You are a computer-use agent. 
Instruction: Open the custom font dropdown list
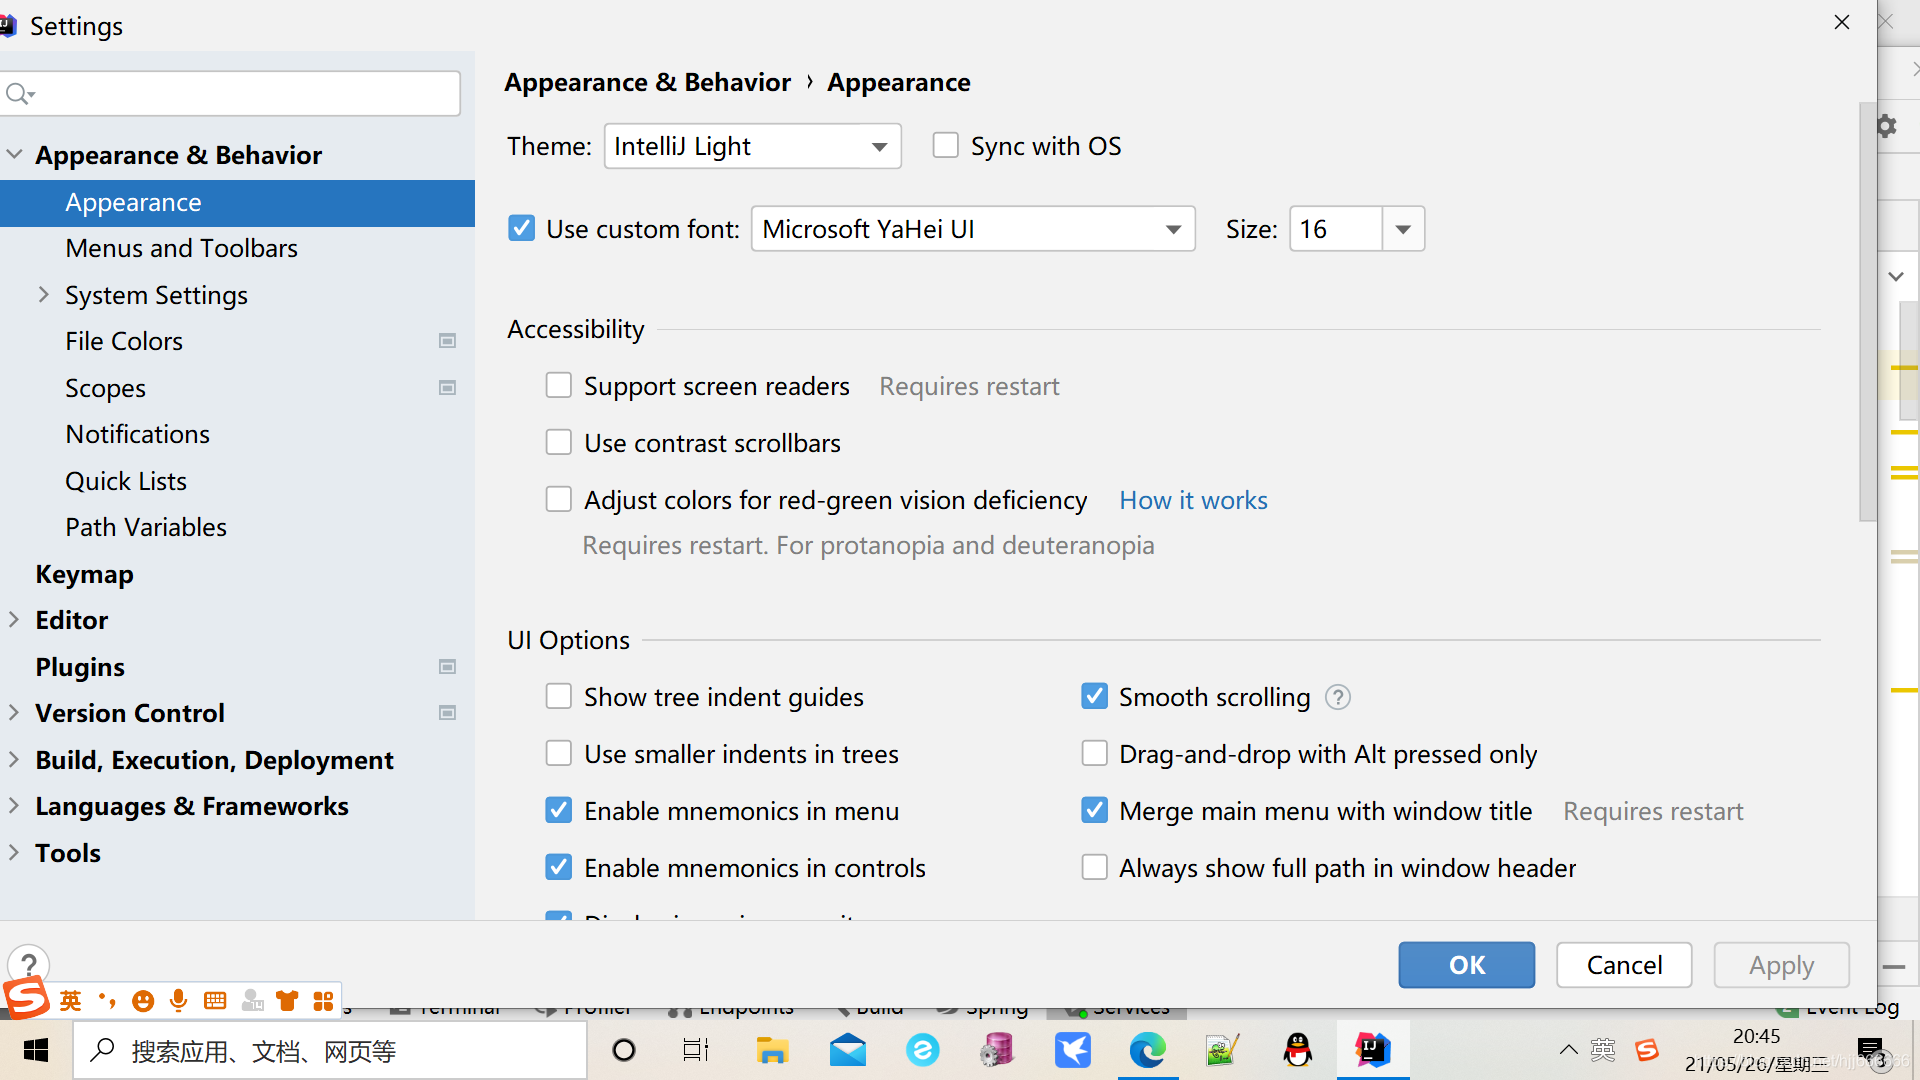[x=1173, y=229]
